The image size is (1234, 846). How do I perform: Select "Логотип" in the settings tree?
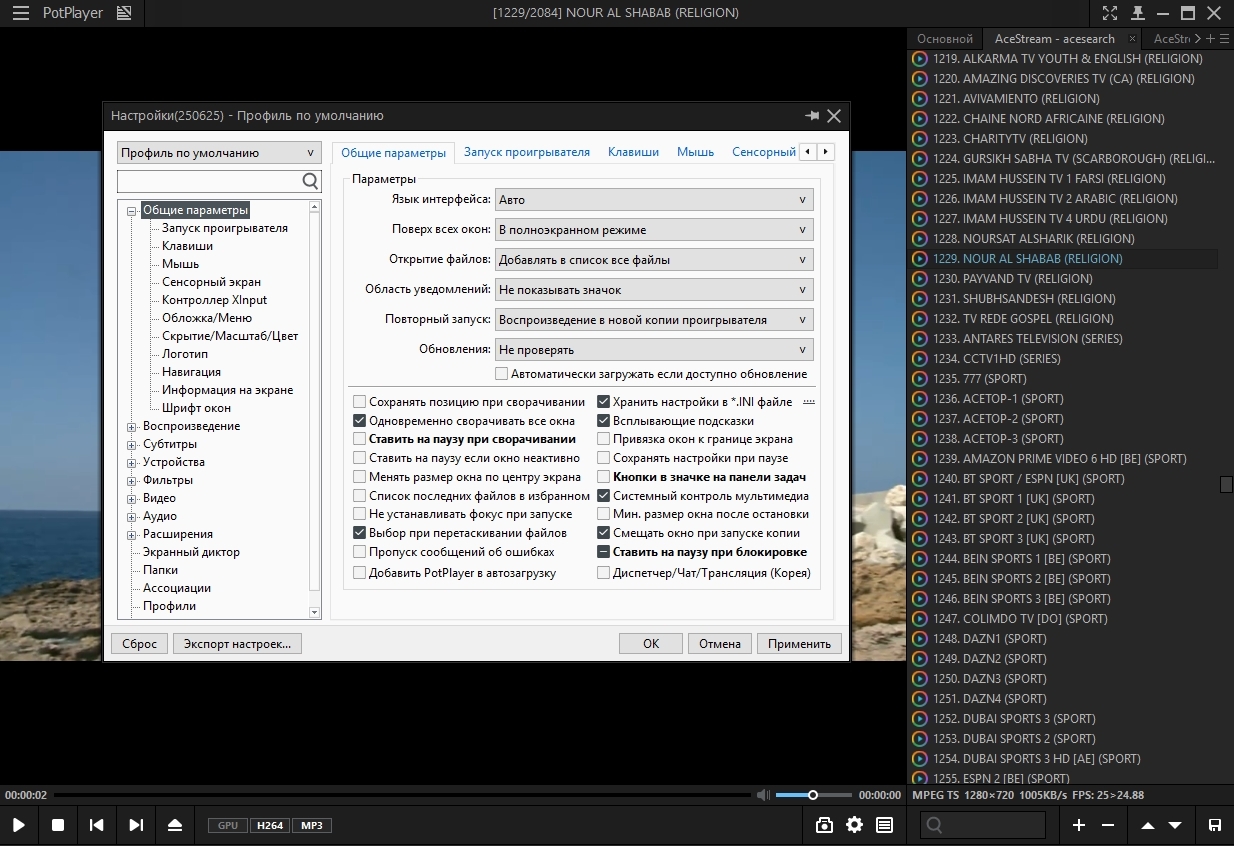coord(185,354)
